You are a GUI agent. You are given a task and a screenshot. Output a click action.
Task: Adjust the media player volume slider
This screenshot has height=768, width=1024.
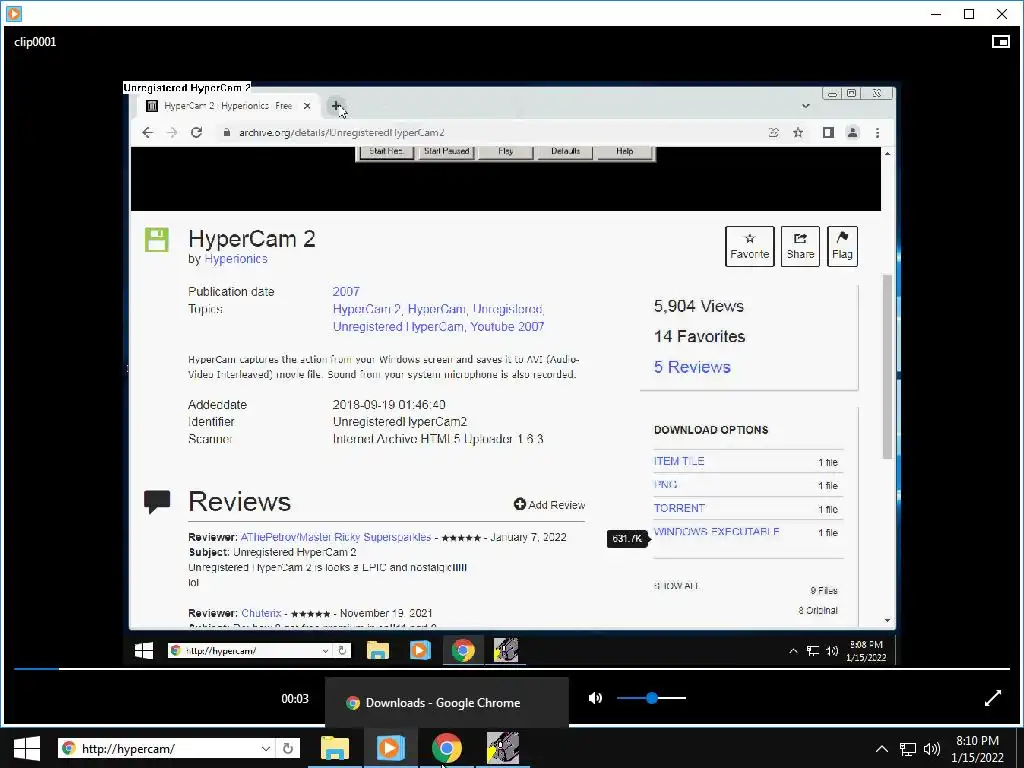[x=651, y=698]
